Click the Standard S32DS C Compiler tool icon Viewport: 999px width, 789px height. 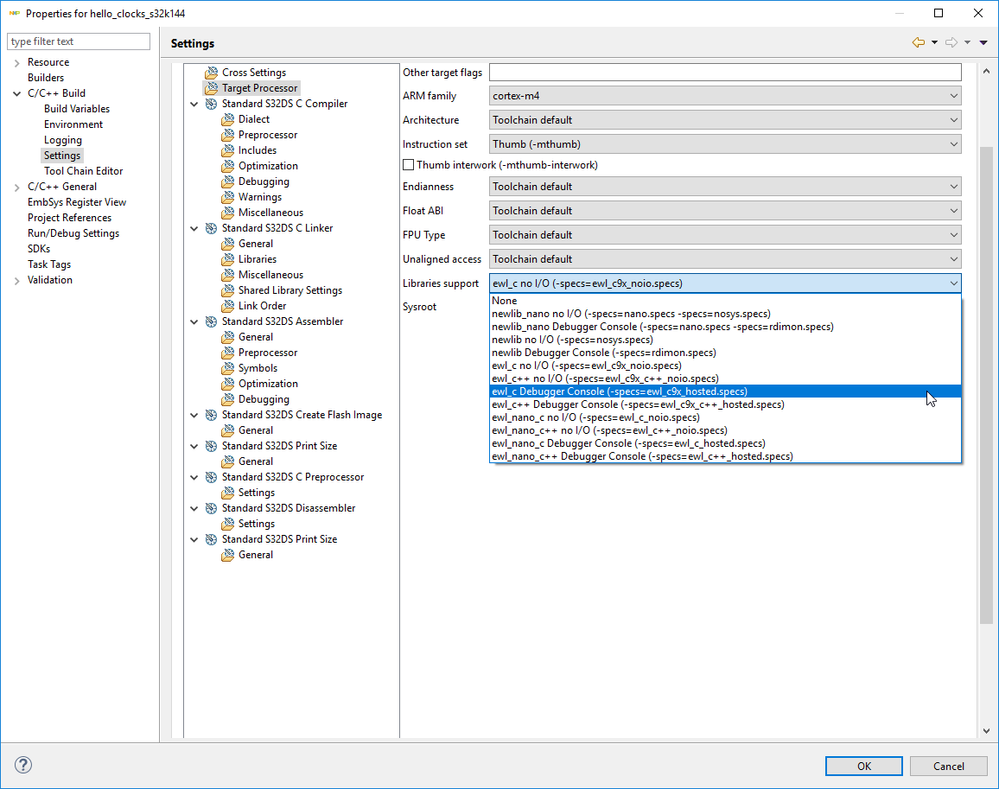(211, 104)
